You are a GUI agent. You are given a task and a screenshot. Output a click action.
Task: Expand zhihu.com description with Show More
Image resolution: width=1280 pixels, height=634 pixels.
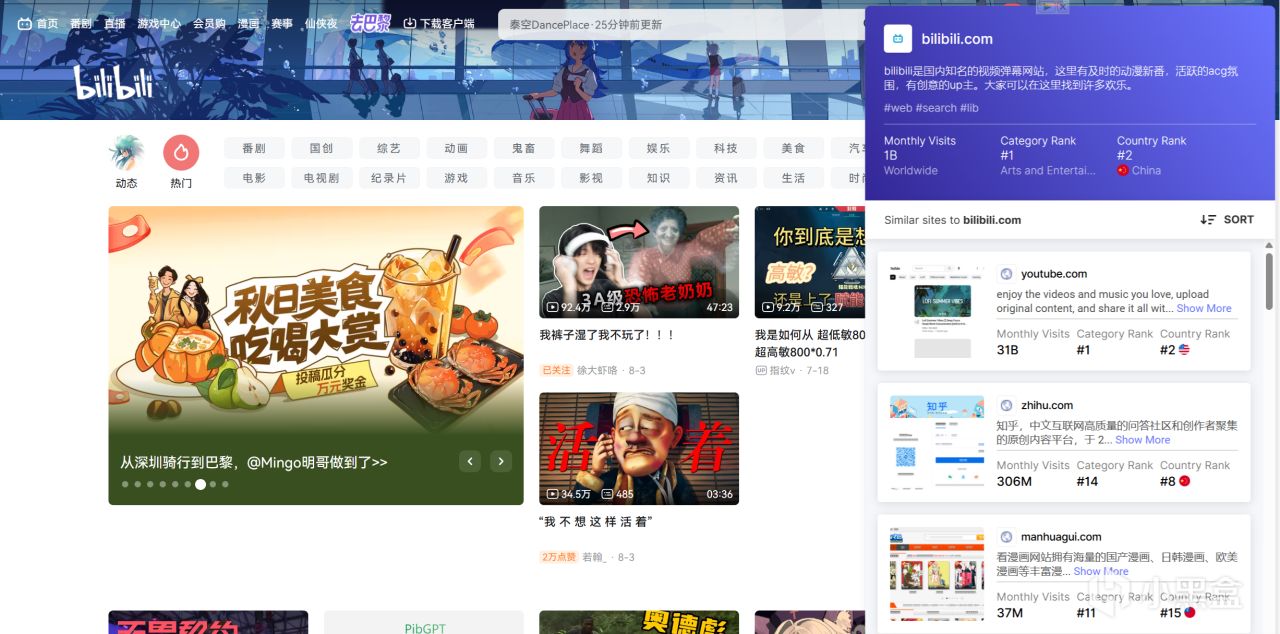(x=1142, y=440)
